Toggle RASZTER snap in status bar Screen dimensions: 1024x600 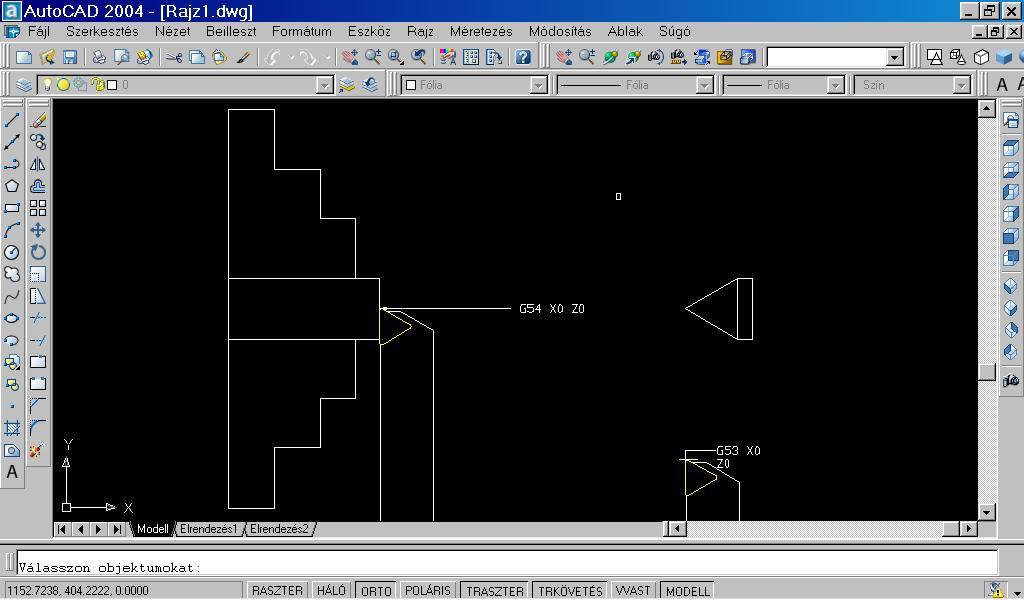pyautogui.click(x=277, y=591)
